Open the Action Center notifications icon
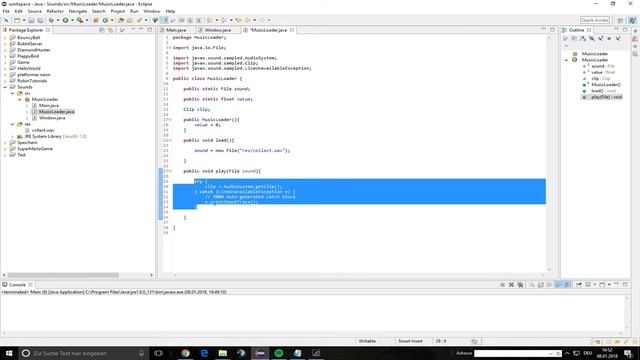 tap(629, 353)
